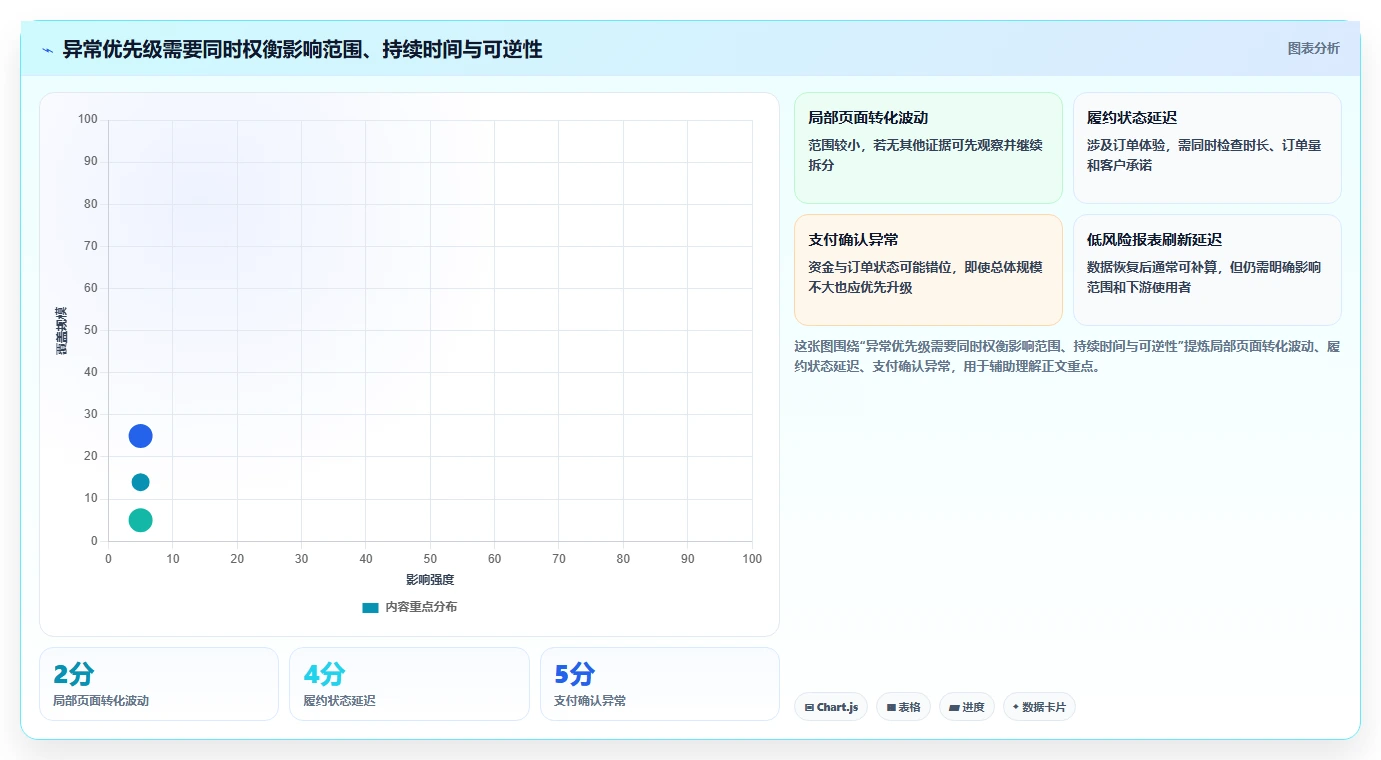The width and height of the screenshot is (1381, 760).
Task: Click the blue bubble near value 25
Action: 140,436
